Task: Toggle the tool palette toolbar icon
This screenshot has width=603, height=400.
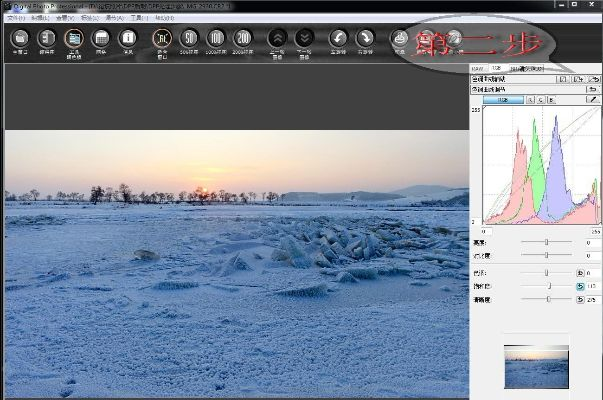Action: tap(73, 39)
